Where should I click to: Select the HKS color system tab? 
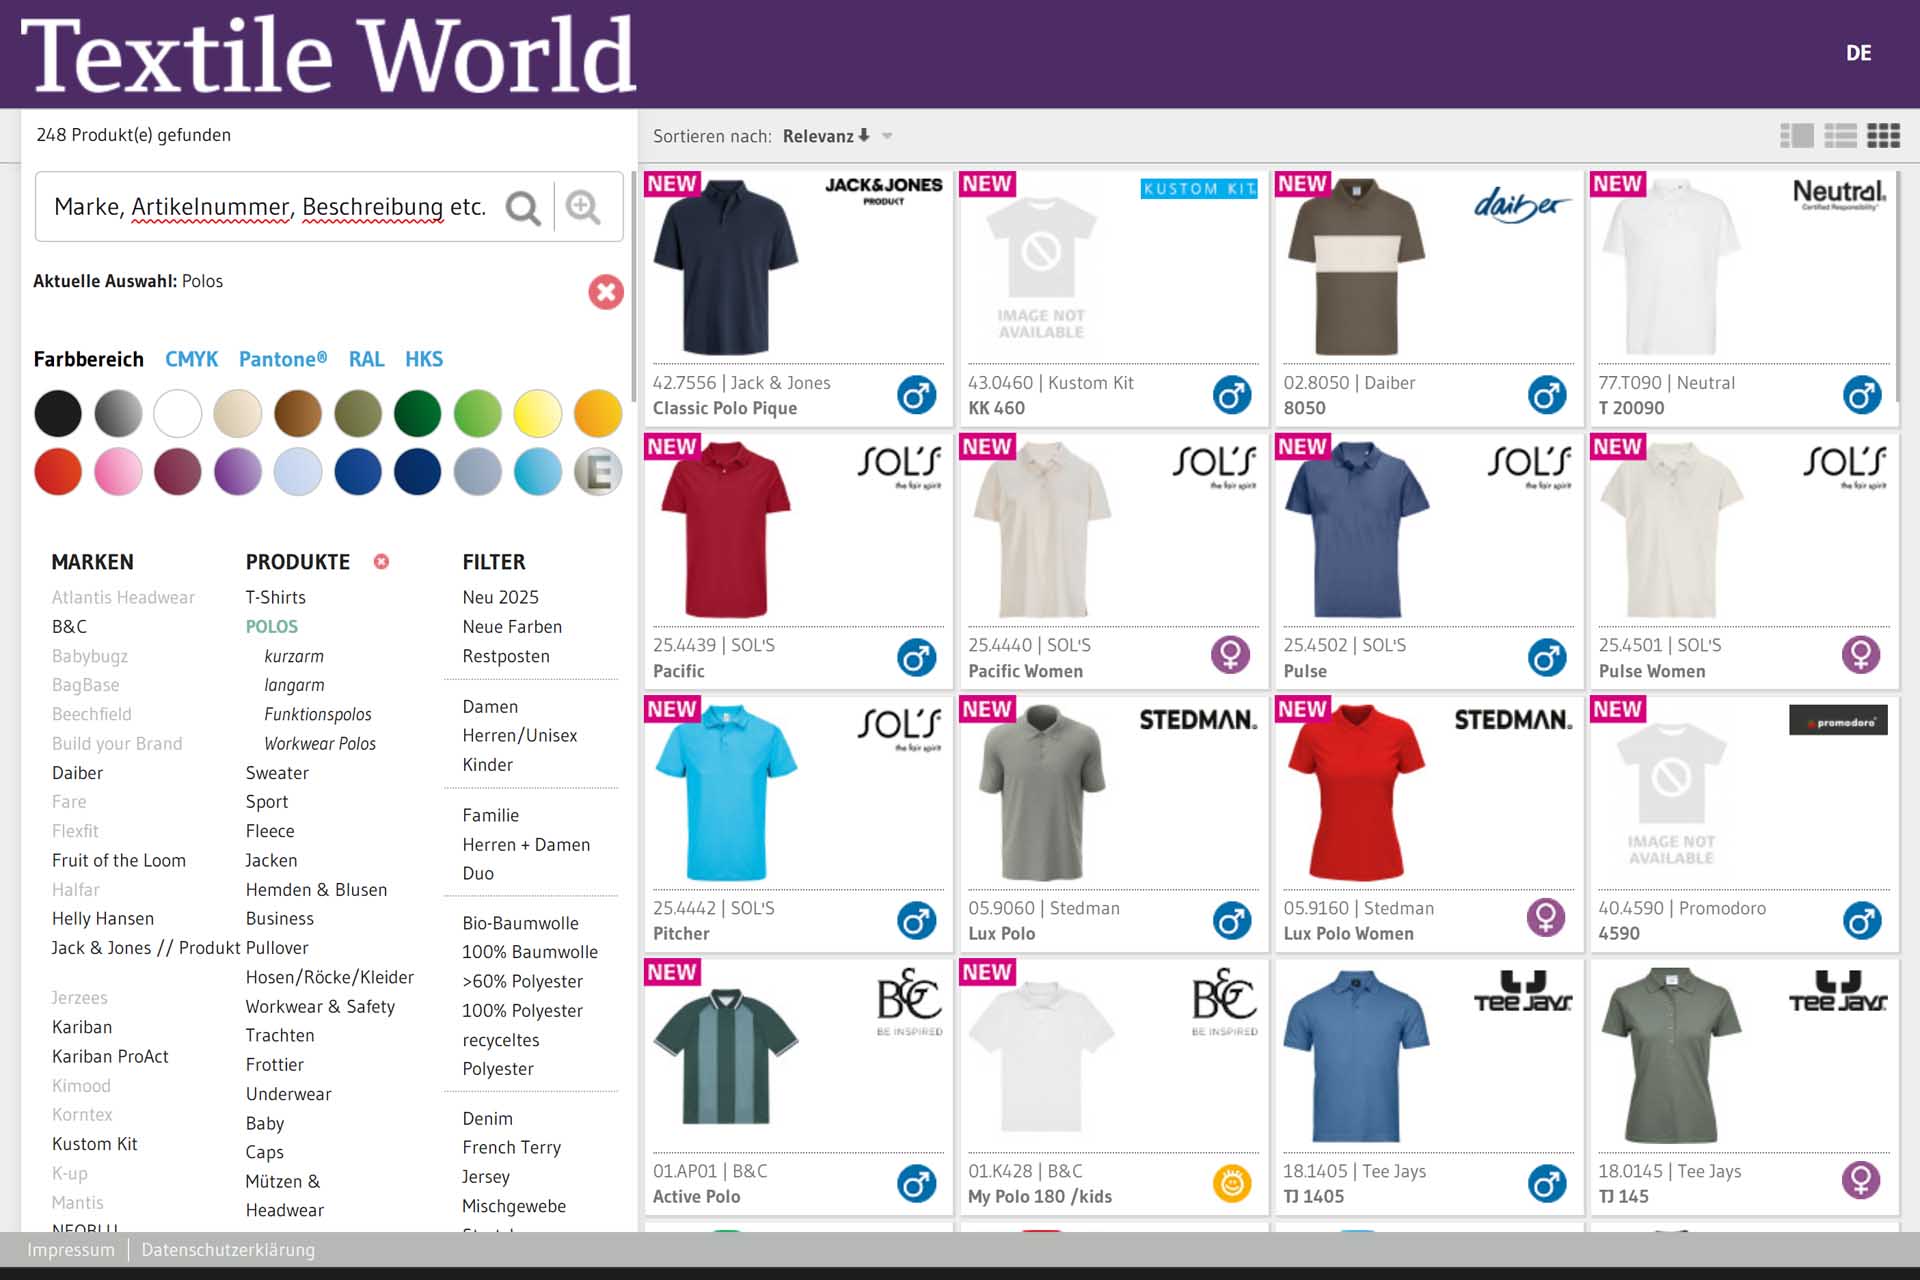424,359
